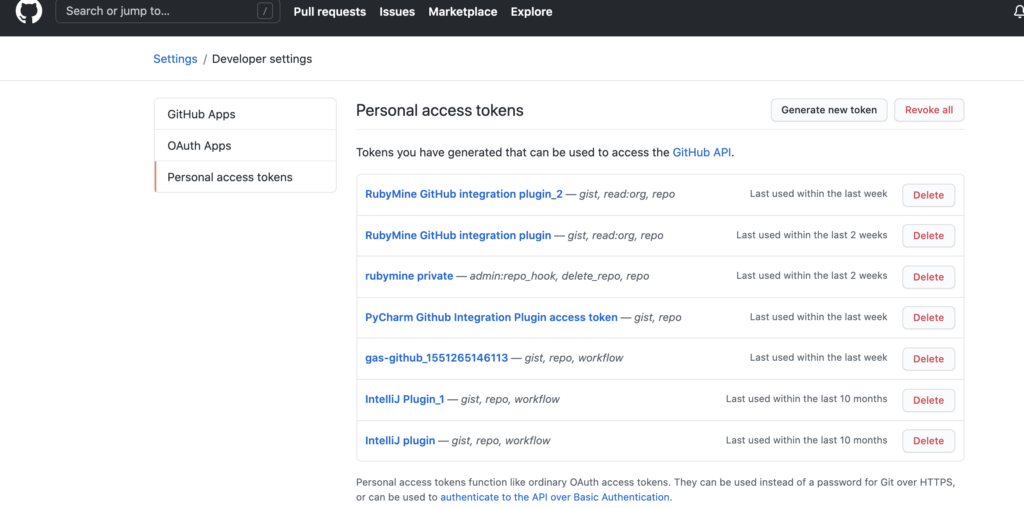
Task: Click Revoke all button
Action: [x=929, y=110]
